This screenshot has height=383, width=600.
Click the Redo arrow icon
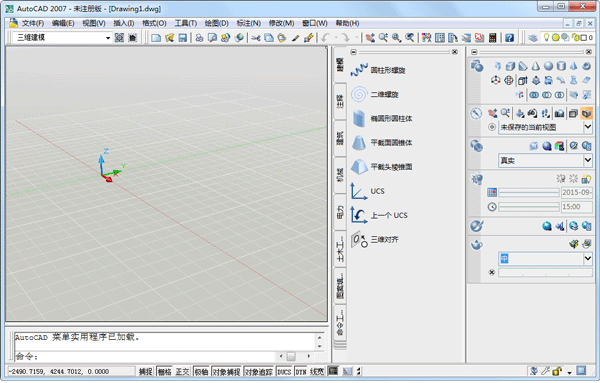coord(345,37)
